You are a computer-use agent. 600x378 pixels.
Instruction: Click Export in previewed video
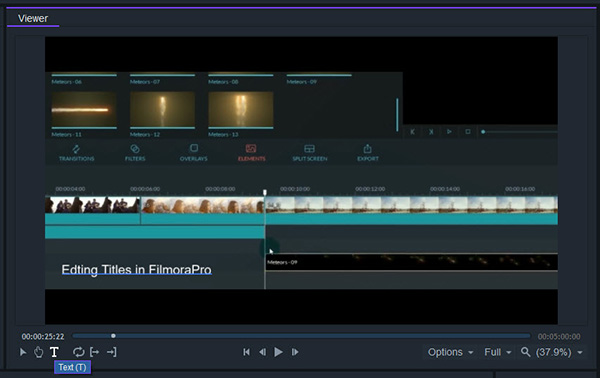coord(368,153)
